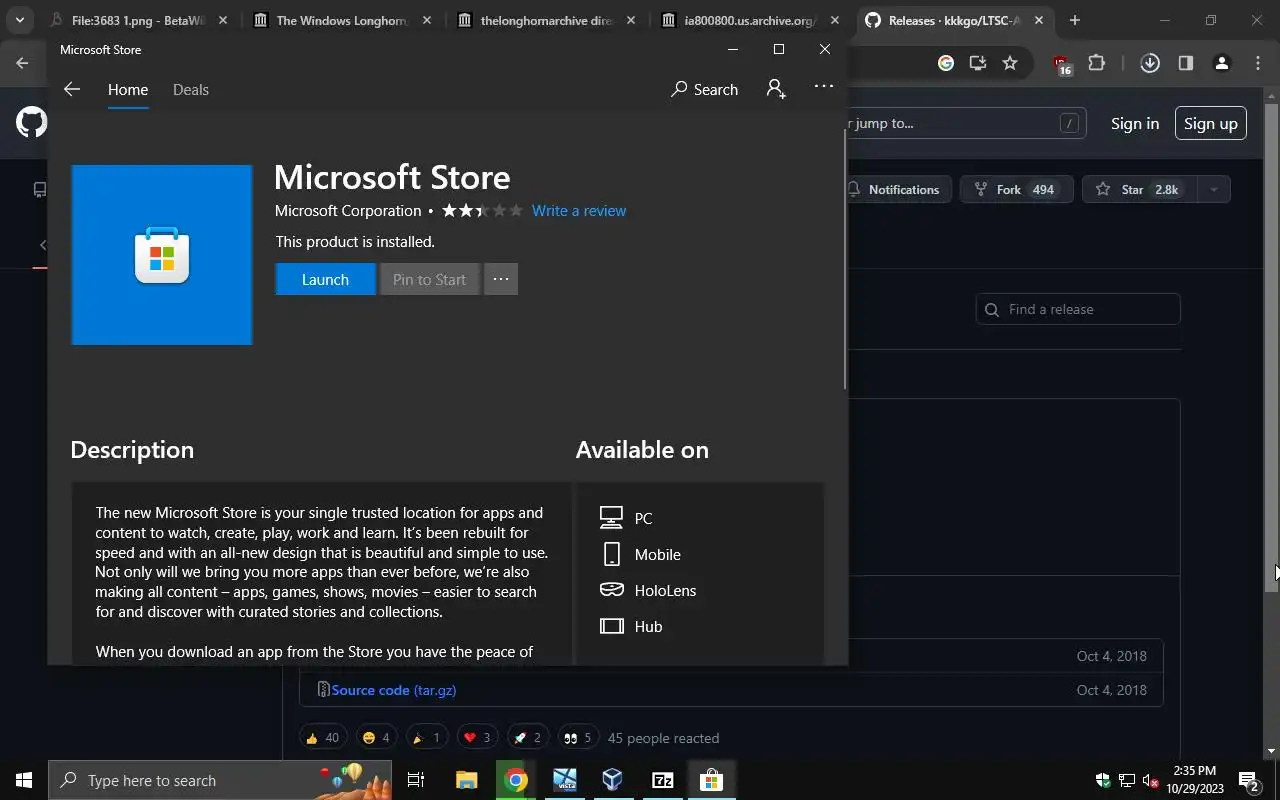Click the Microsoft Store app logo tile
1280x800 pixels.
(162, 255)
